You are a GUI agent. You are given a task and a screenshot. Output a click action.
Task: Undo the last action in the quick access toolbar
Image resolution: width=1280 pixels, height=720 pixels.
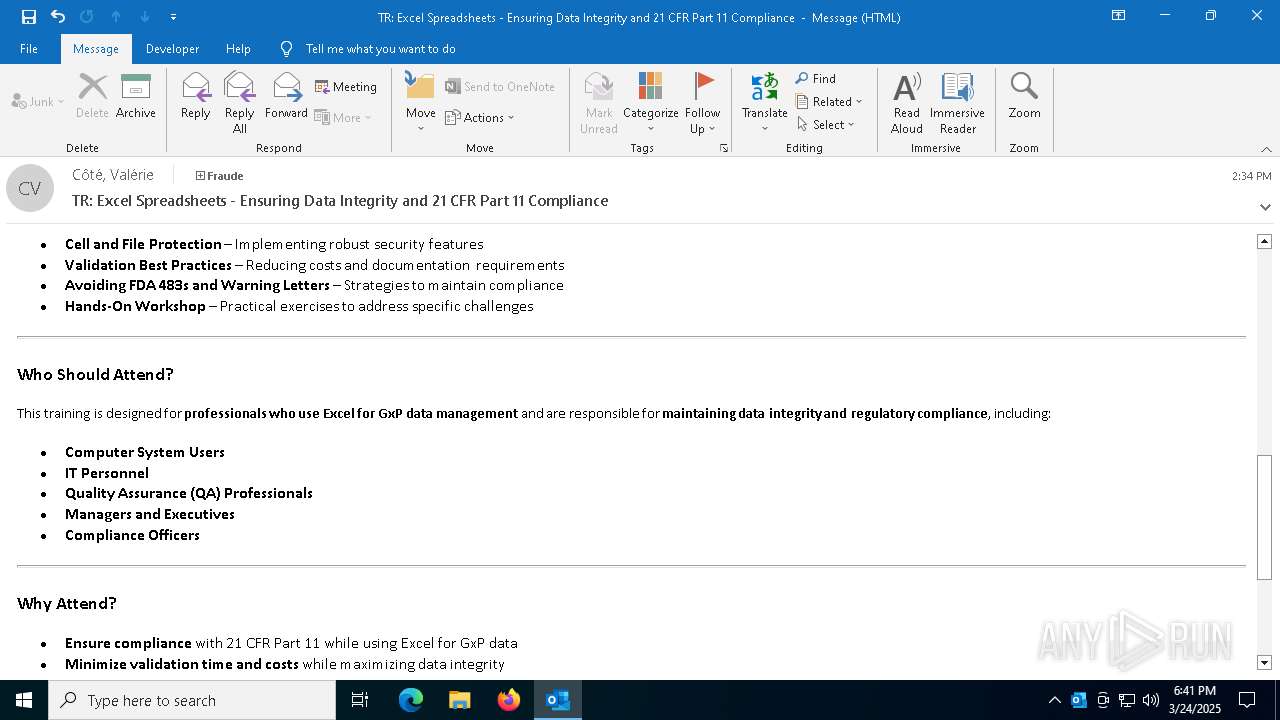(58, 17)
